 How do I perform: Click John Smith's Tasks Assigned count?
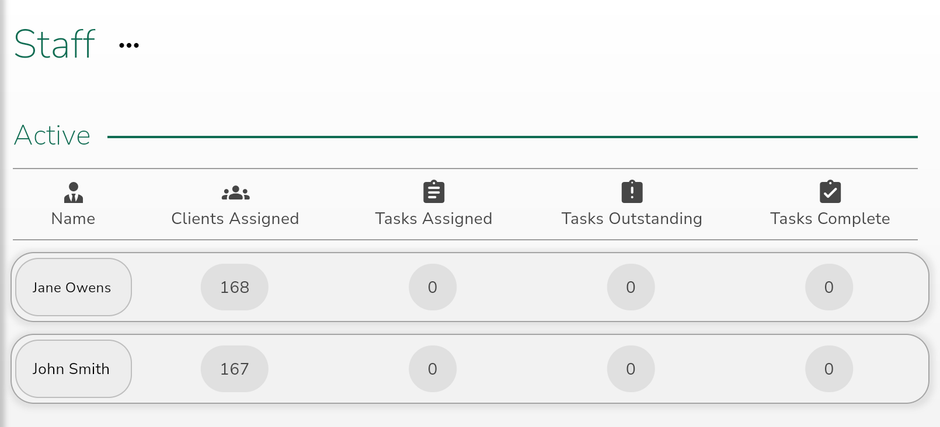[433, 369]
